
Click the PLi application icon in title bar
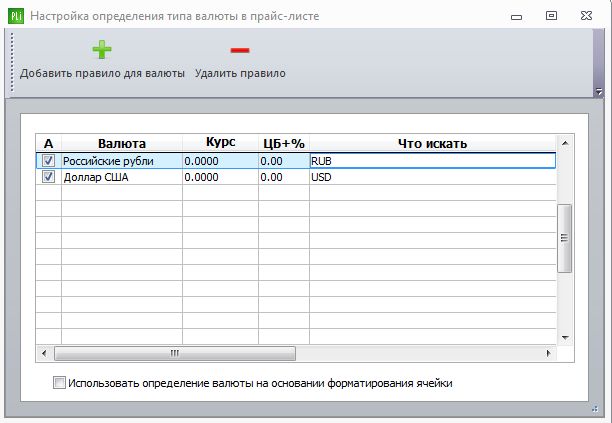pyautogui.click(x=16, y=16)
